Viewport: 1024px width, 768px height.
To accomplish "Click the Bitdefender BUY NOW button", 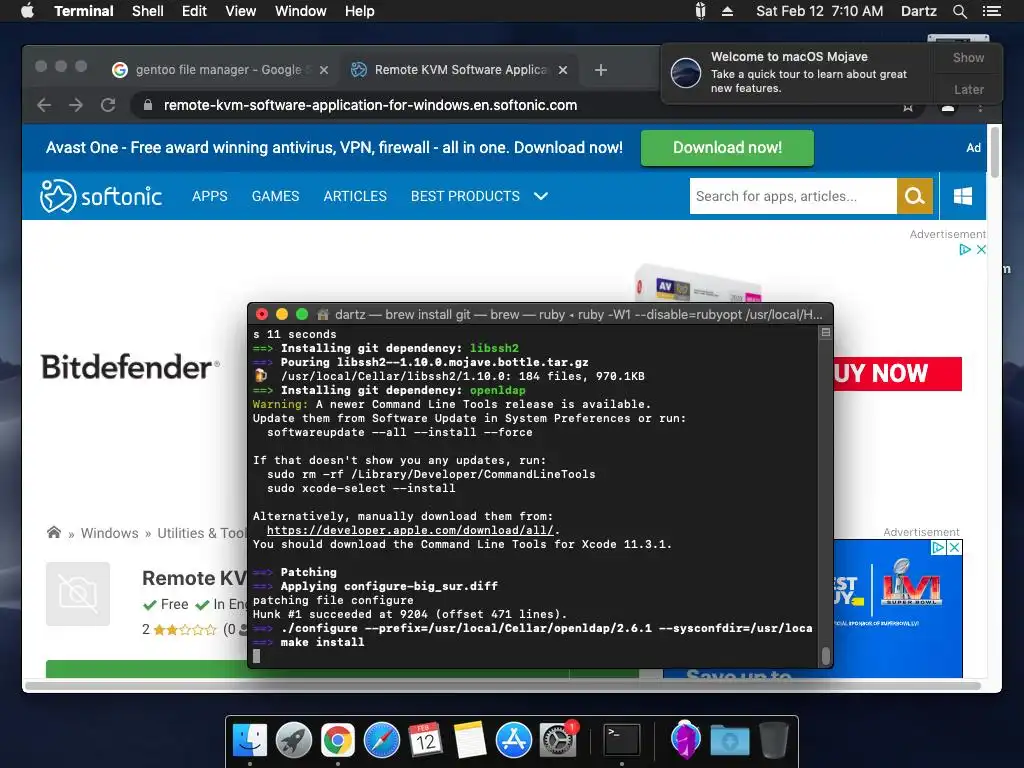I will tap(897, 374).
